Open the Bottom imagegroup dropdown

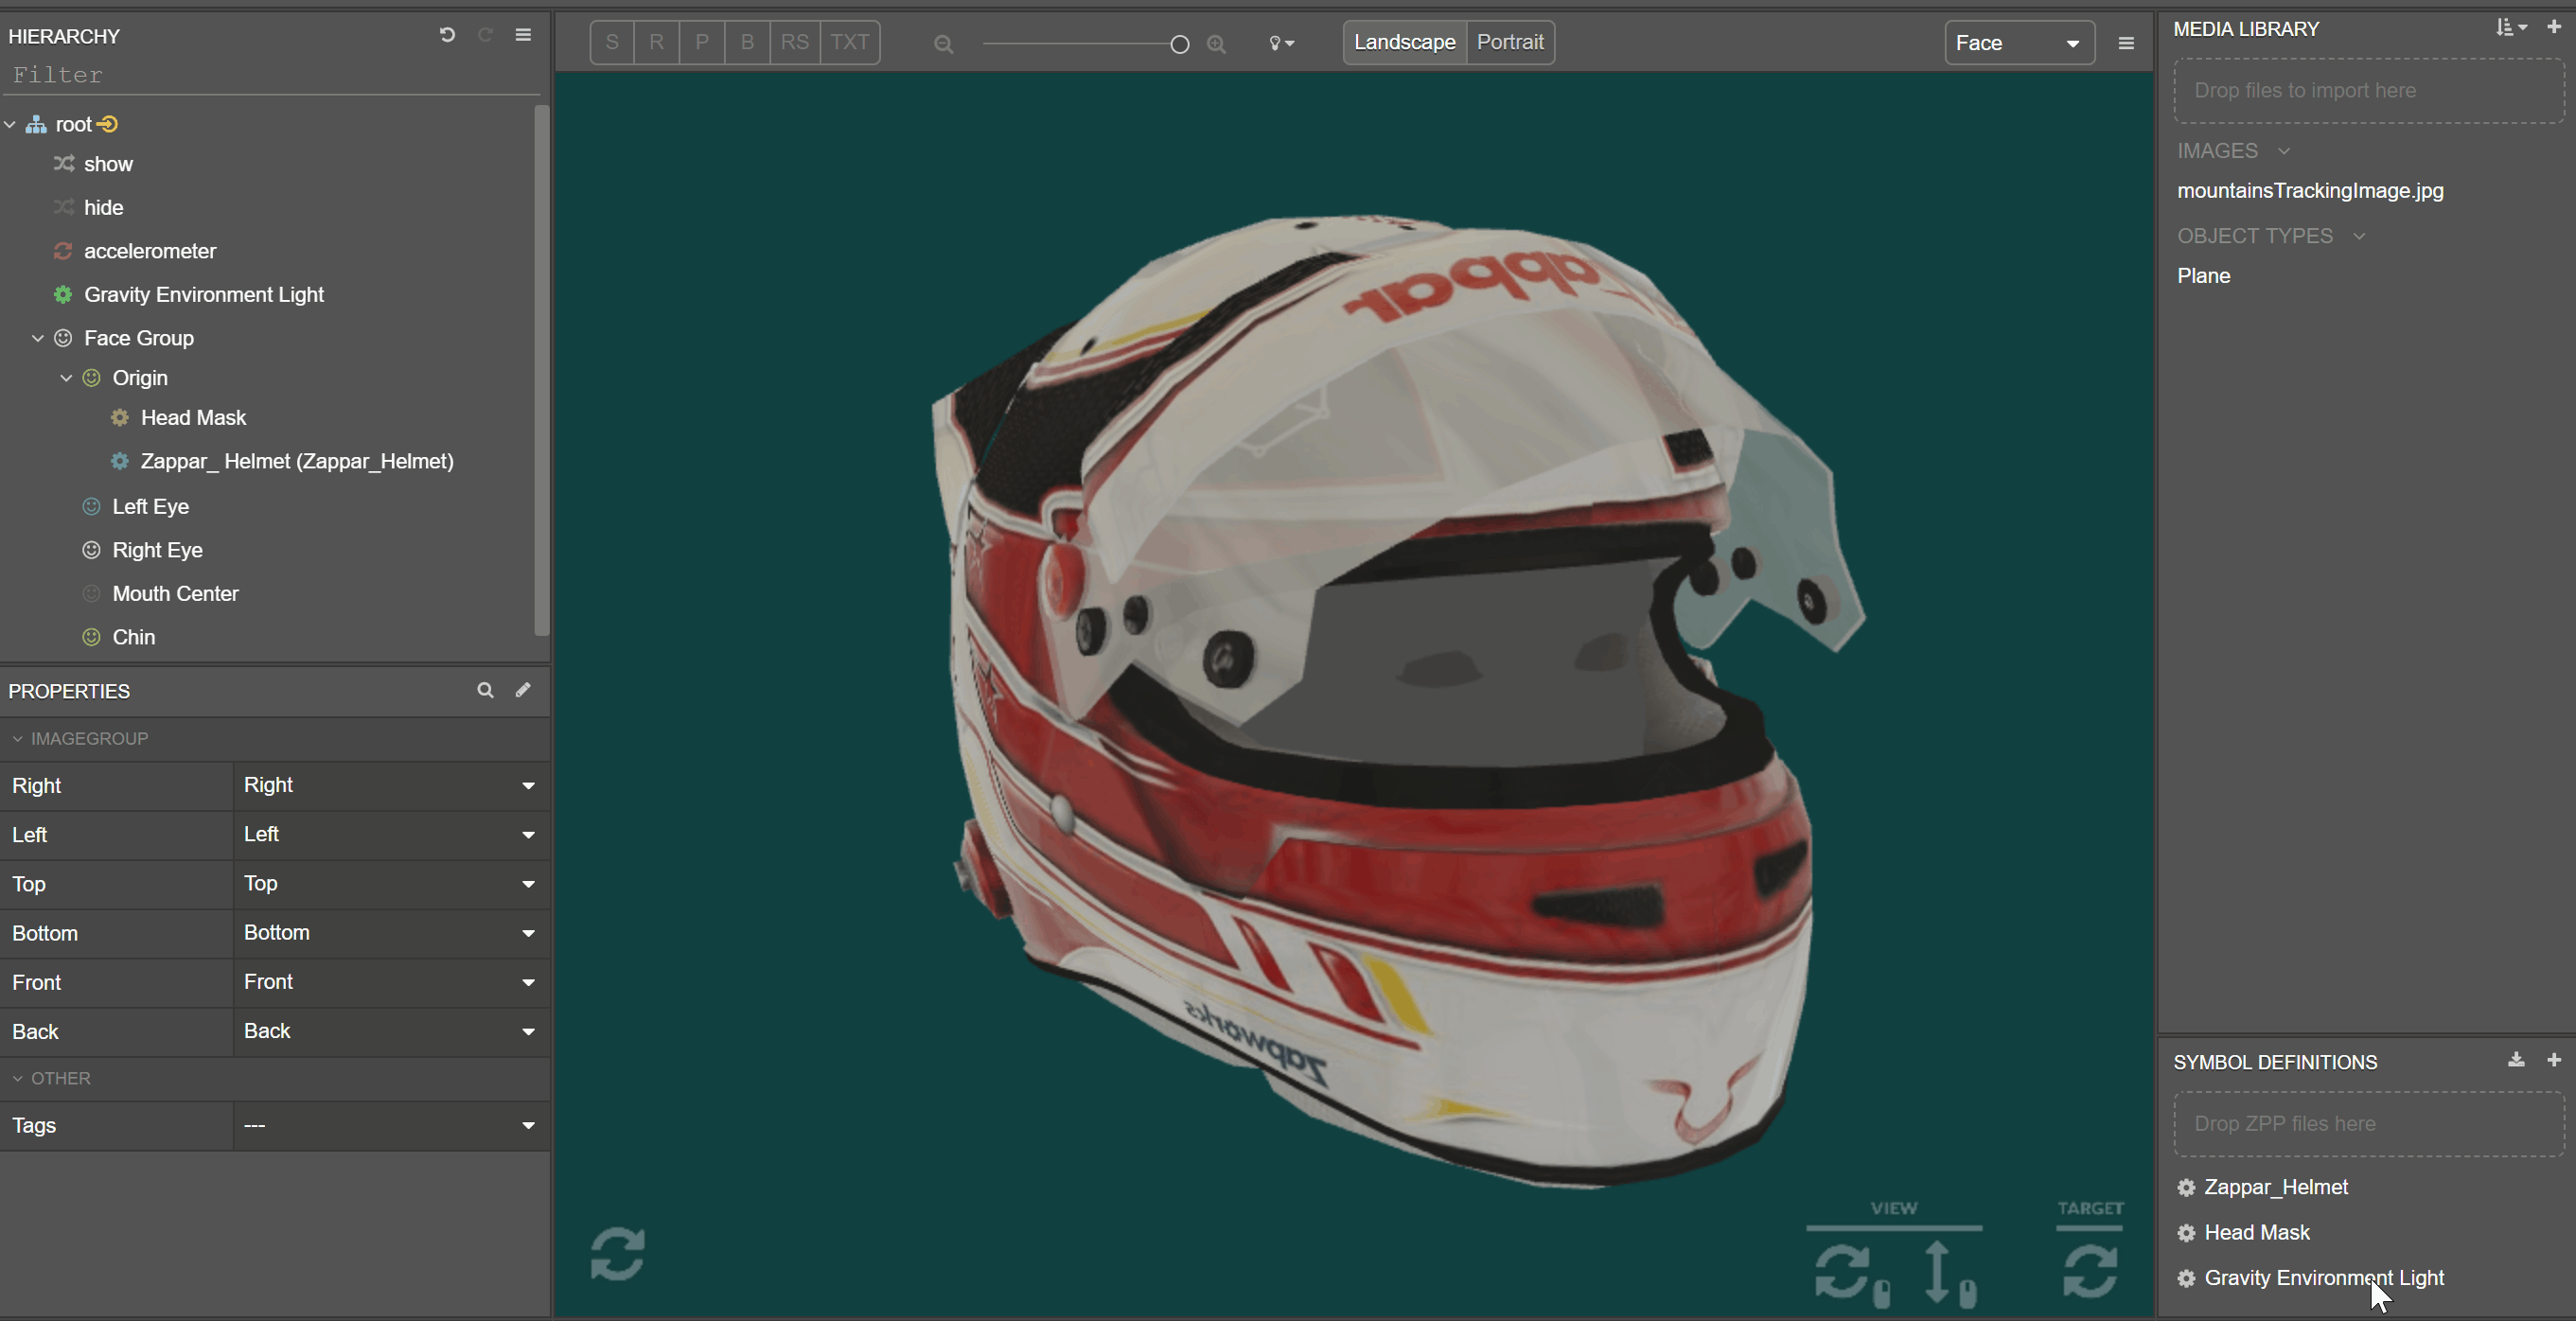pyautogui.click(x=391, y=932)
